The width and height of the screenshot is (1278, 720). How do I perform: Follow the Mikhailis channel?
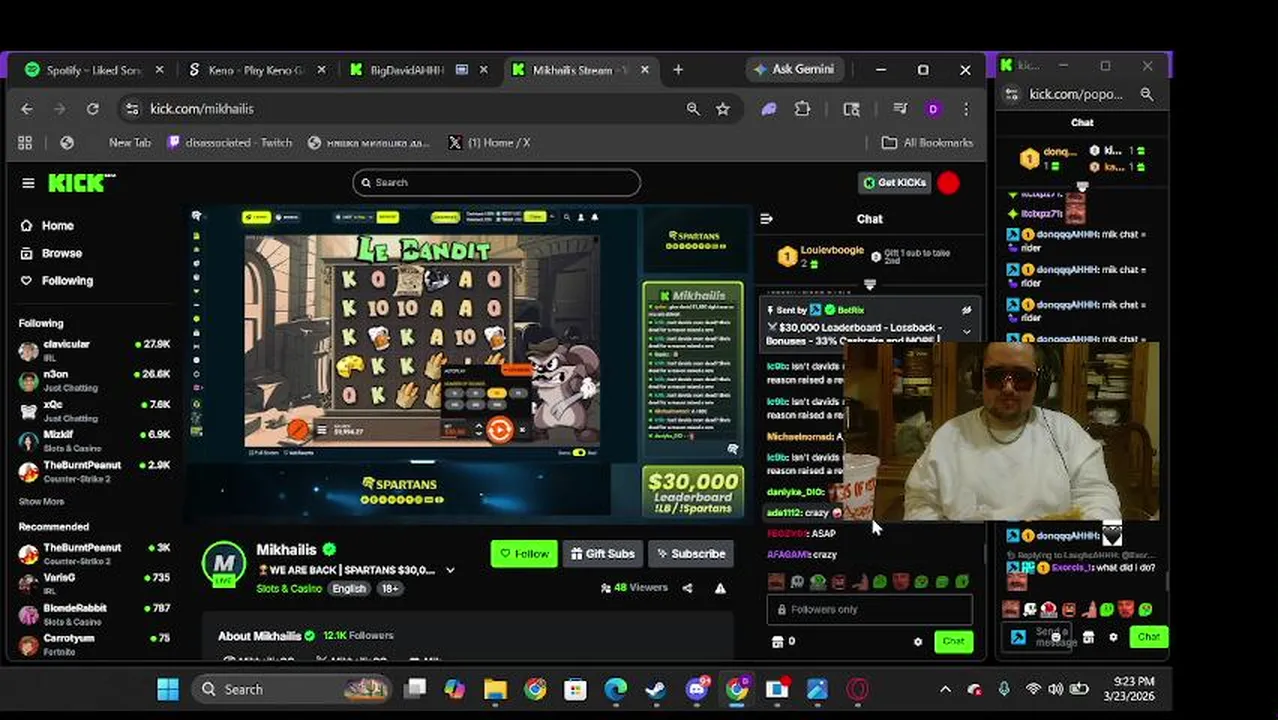(524, 553)
